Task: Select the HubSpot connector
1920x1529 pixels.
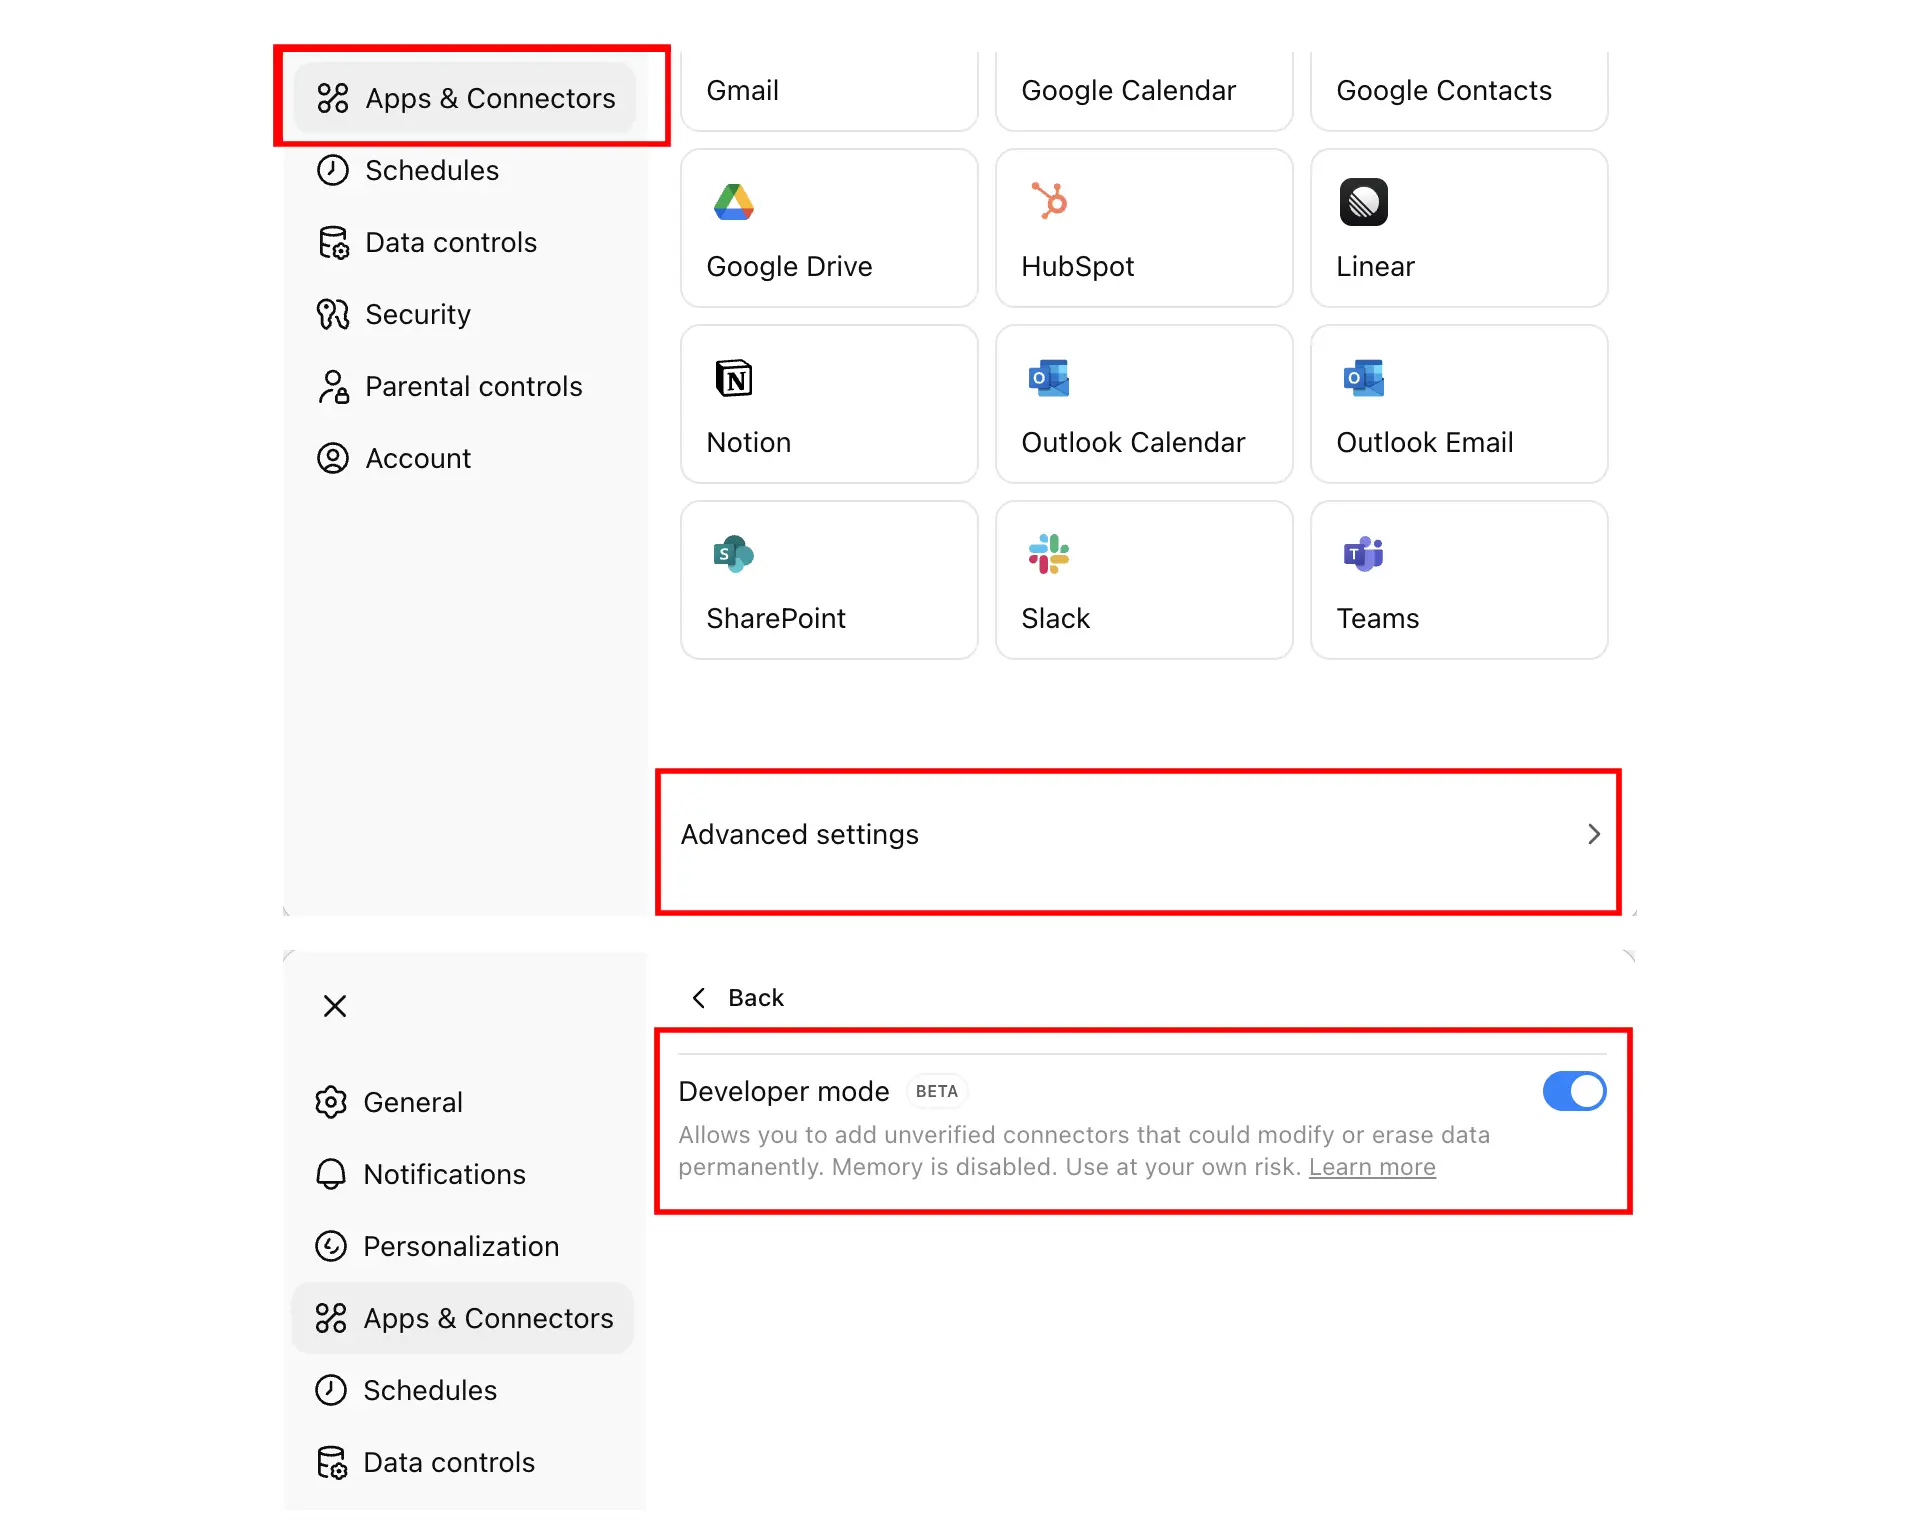Action: pos(1143,228)
